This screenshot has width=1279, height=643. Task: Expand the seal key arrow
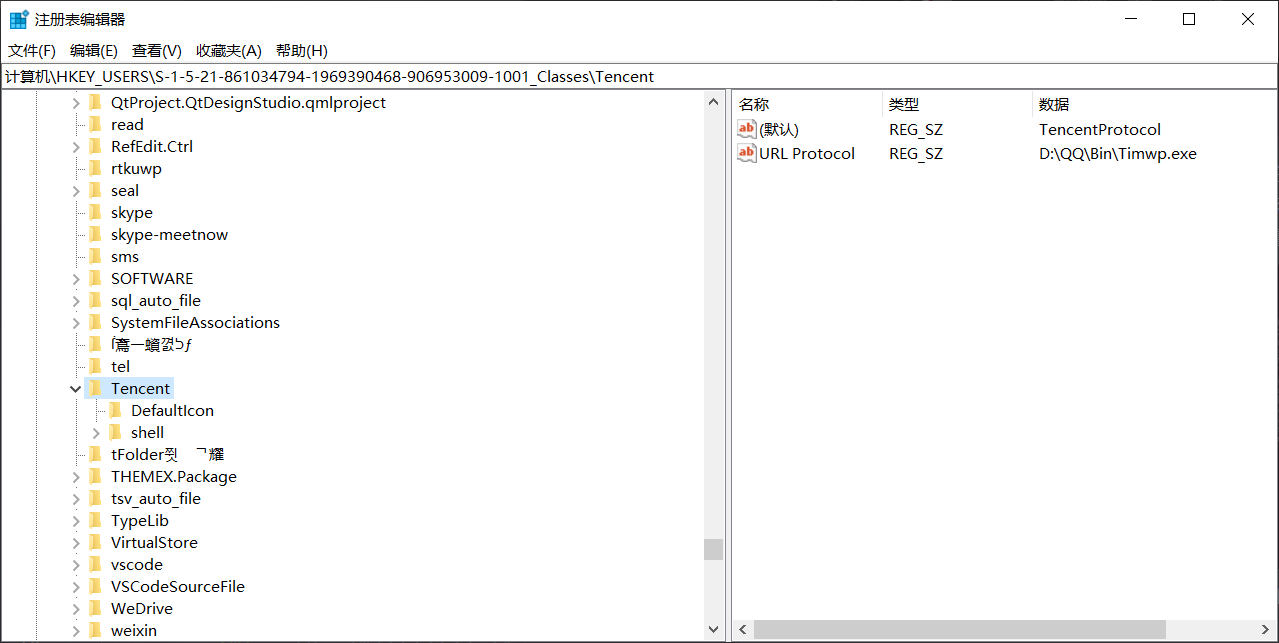click(x=76, y=191)
